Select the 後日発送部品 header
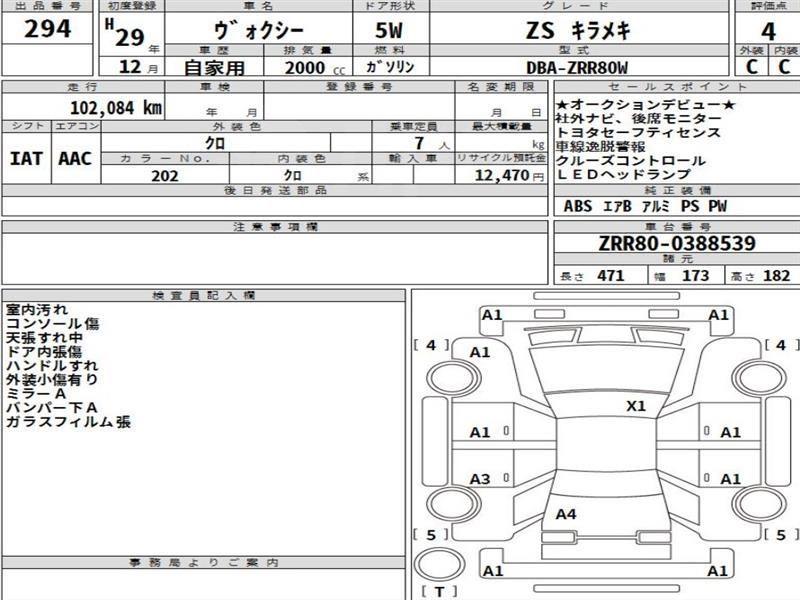800x600 pixels. (x=276, y=190)
